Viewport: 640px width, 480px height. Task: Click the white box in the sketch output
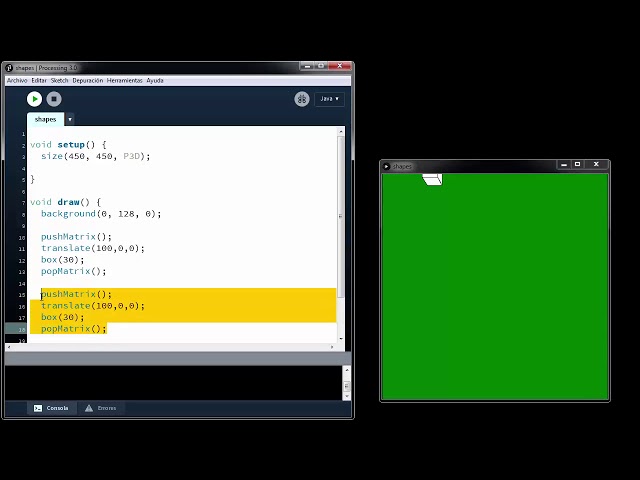432,179
